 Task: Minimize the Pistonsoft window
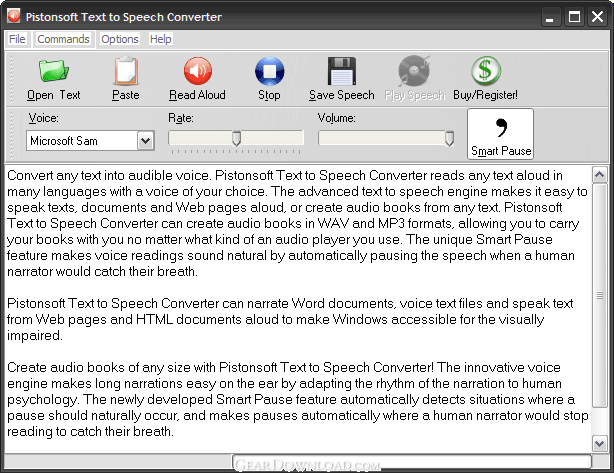tap(551, 17)
